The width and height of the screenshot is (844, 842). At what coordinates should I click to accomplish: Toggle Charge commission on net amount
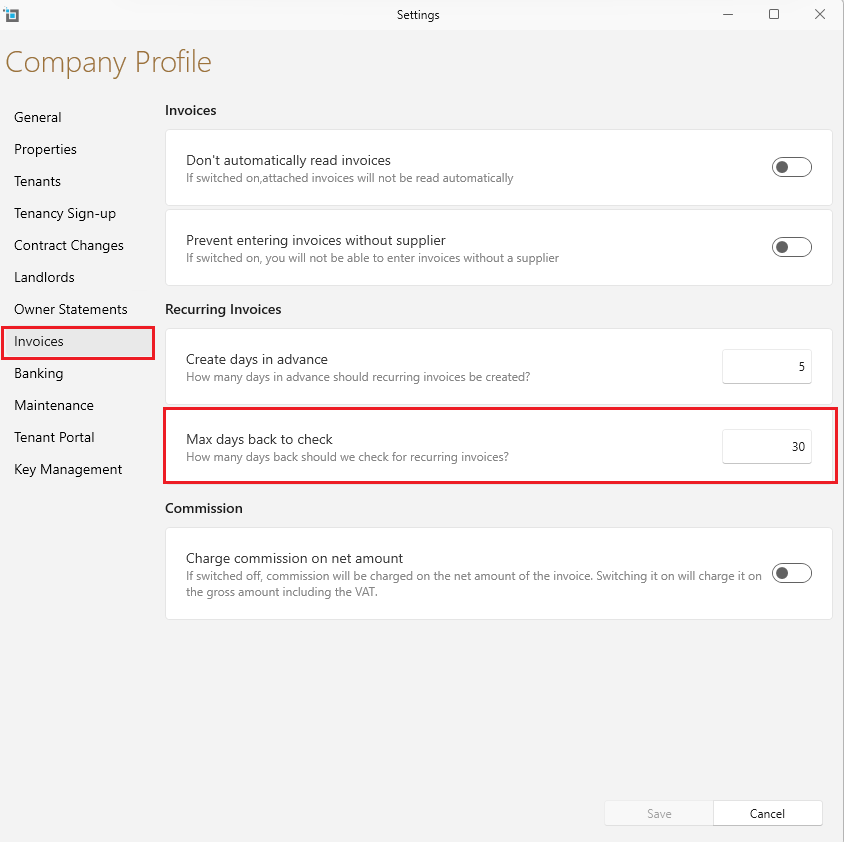[x=791, y=573]
